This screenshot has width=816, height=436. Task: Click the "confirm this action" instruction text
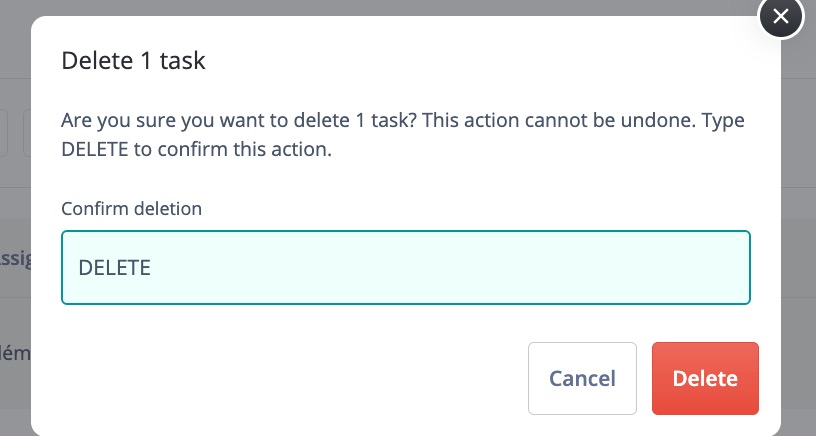pyautogui.click(x=264, y=150)
